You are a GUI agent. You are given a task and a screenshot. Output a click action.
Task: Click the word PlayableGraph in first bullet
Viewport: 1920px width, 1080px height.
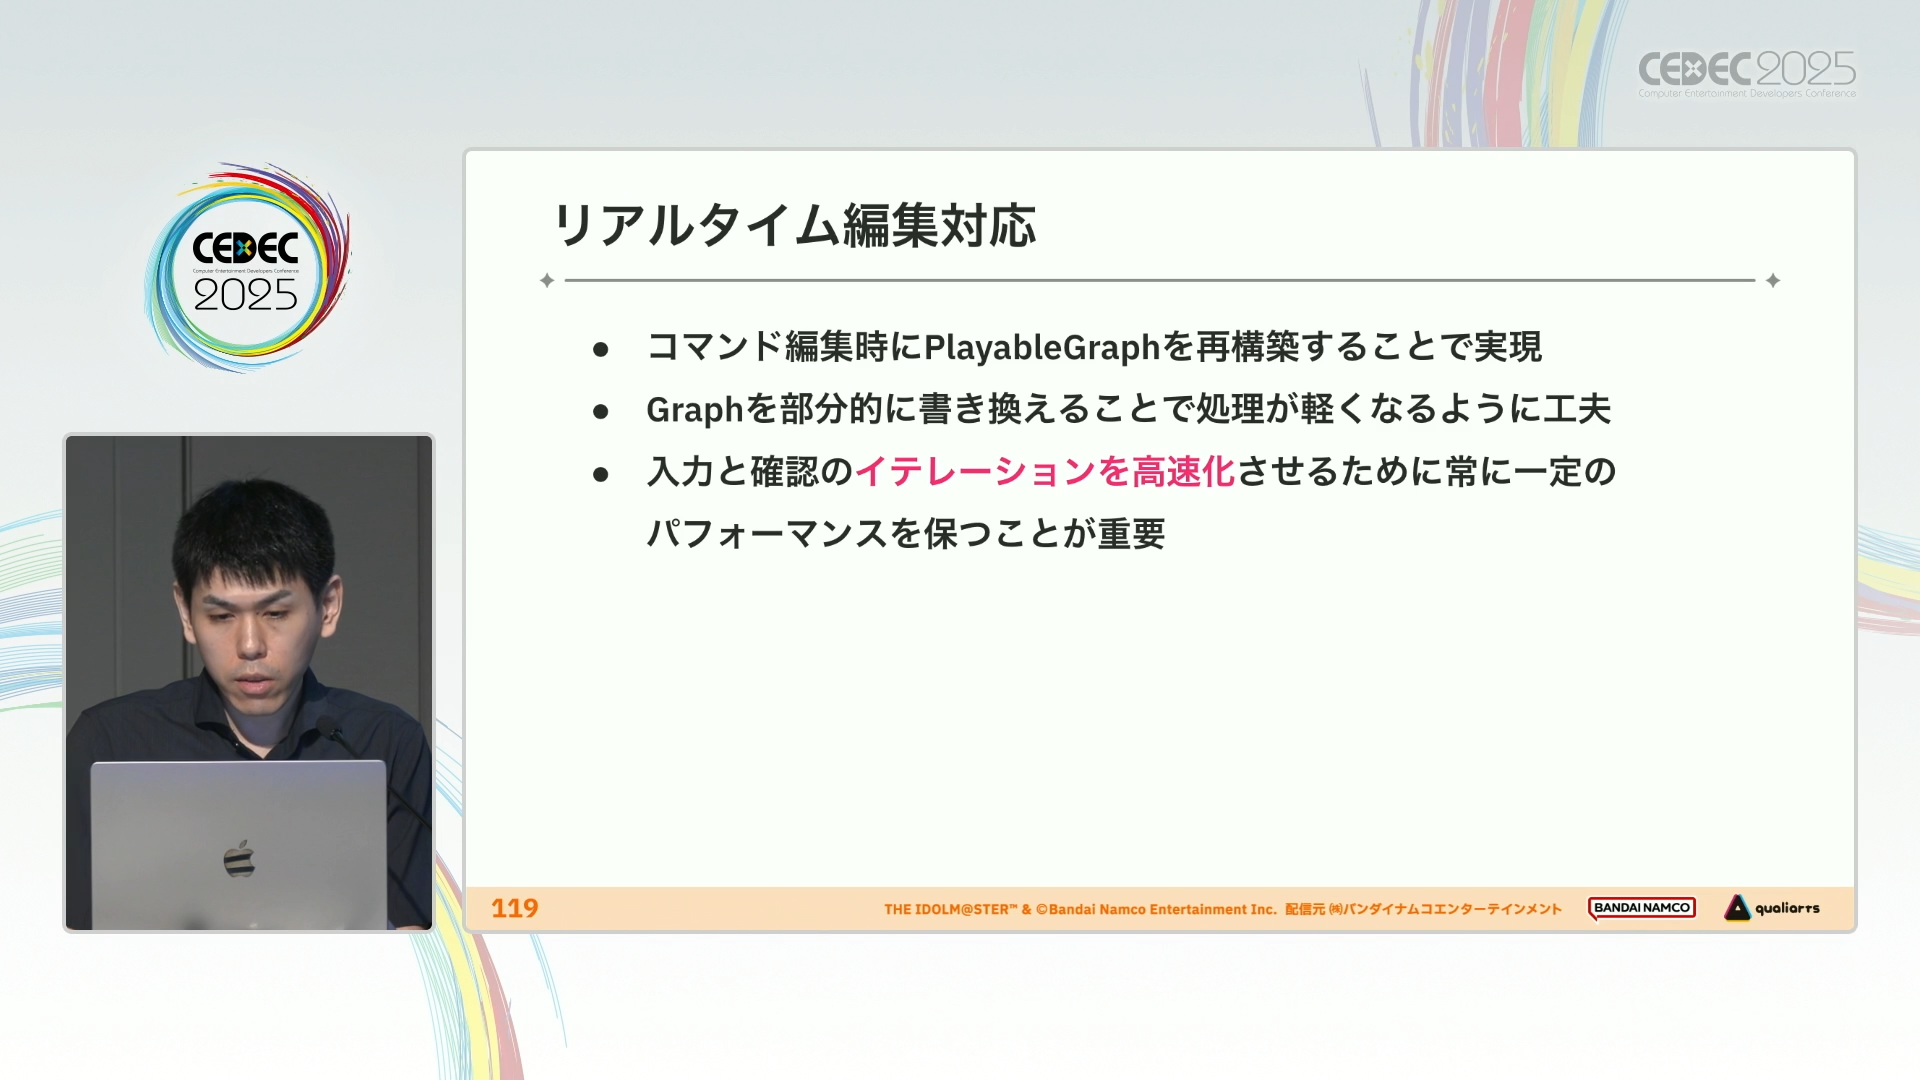tap(1041, 348)
